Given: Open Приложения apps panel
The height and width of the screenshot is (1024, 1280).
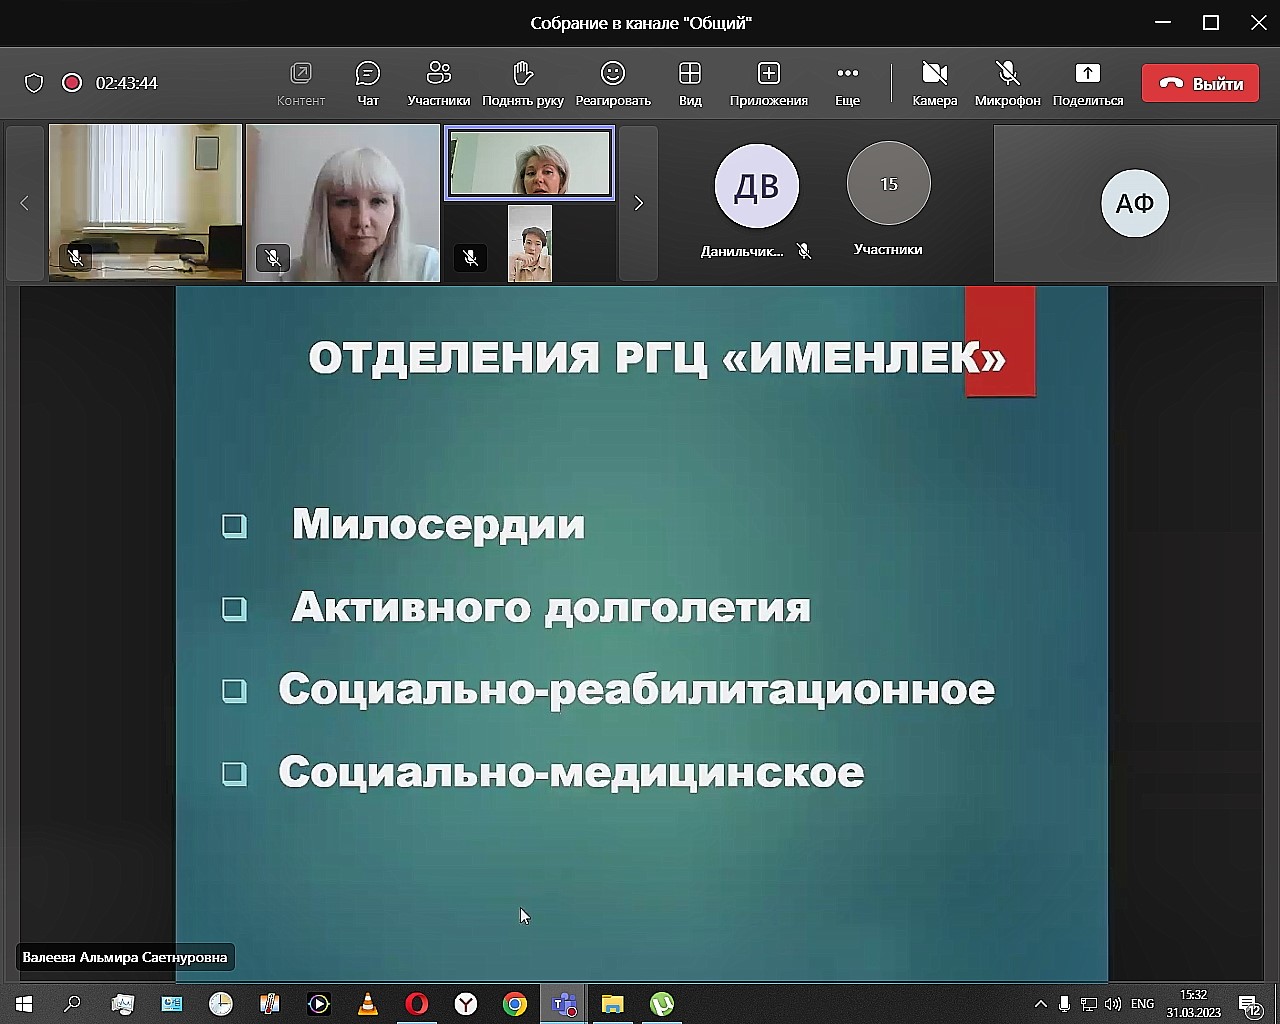Looking at the screenshot, I should [768, 84].
